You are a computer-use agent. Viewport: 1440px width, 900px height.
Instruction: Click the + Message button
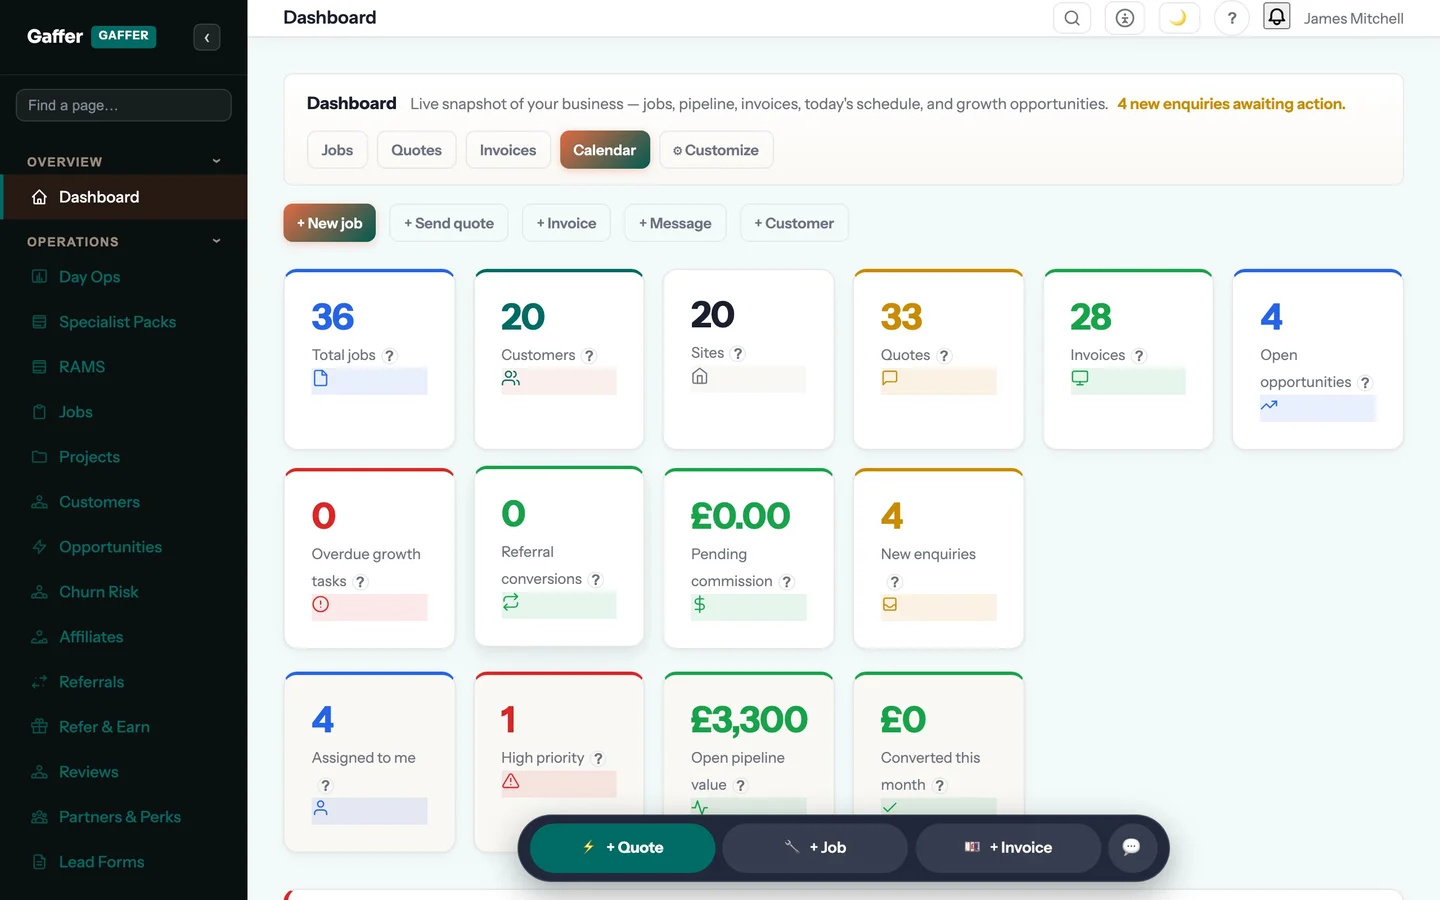(675, 223)
